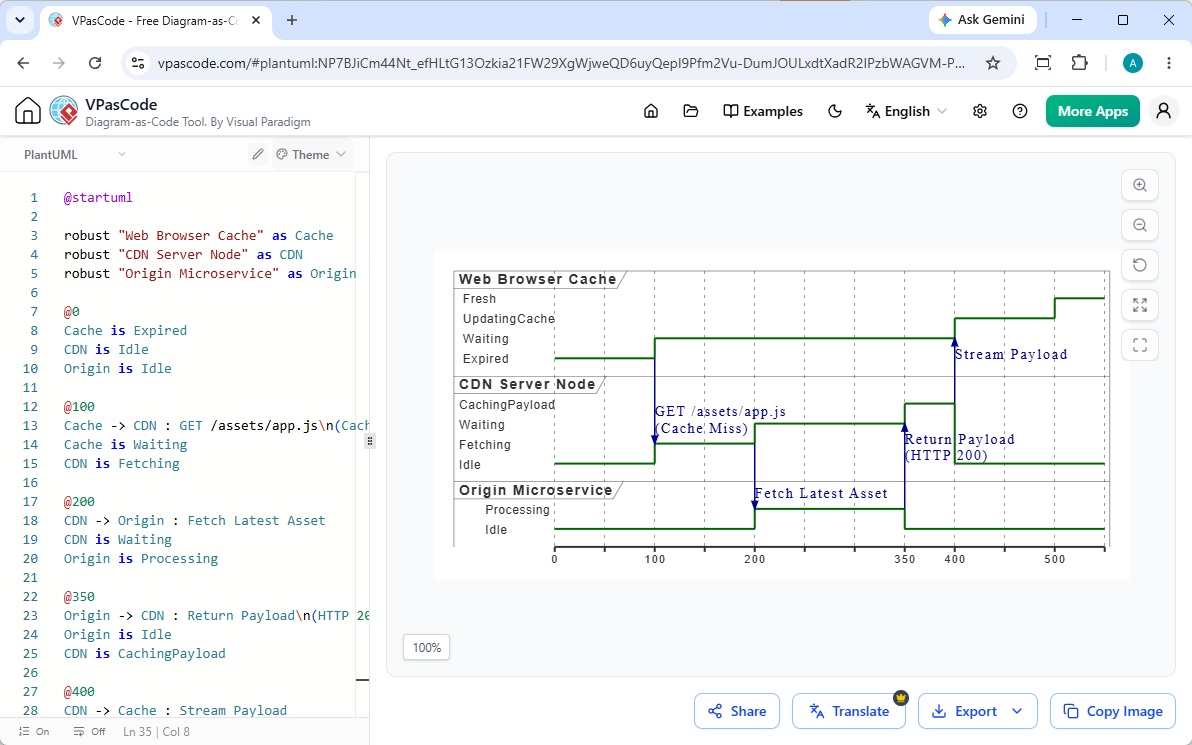Click 'Web Browser Cache' diagram header
The width and height of the screenshot is (1192, 745).
pyautogui.click(x=537, y=279)
